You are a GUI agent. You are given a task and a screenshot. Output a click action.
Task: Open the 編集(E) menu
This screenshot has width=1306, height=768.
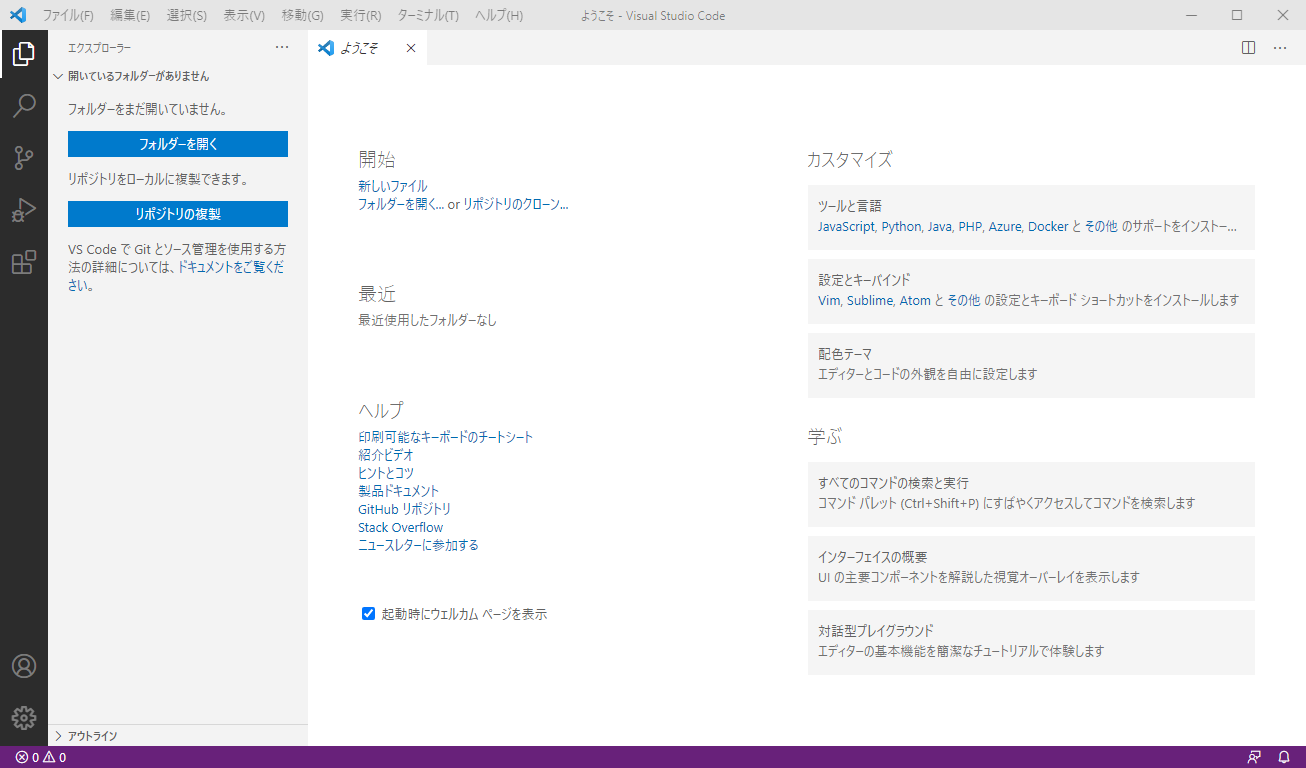(x=130, y=15)
